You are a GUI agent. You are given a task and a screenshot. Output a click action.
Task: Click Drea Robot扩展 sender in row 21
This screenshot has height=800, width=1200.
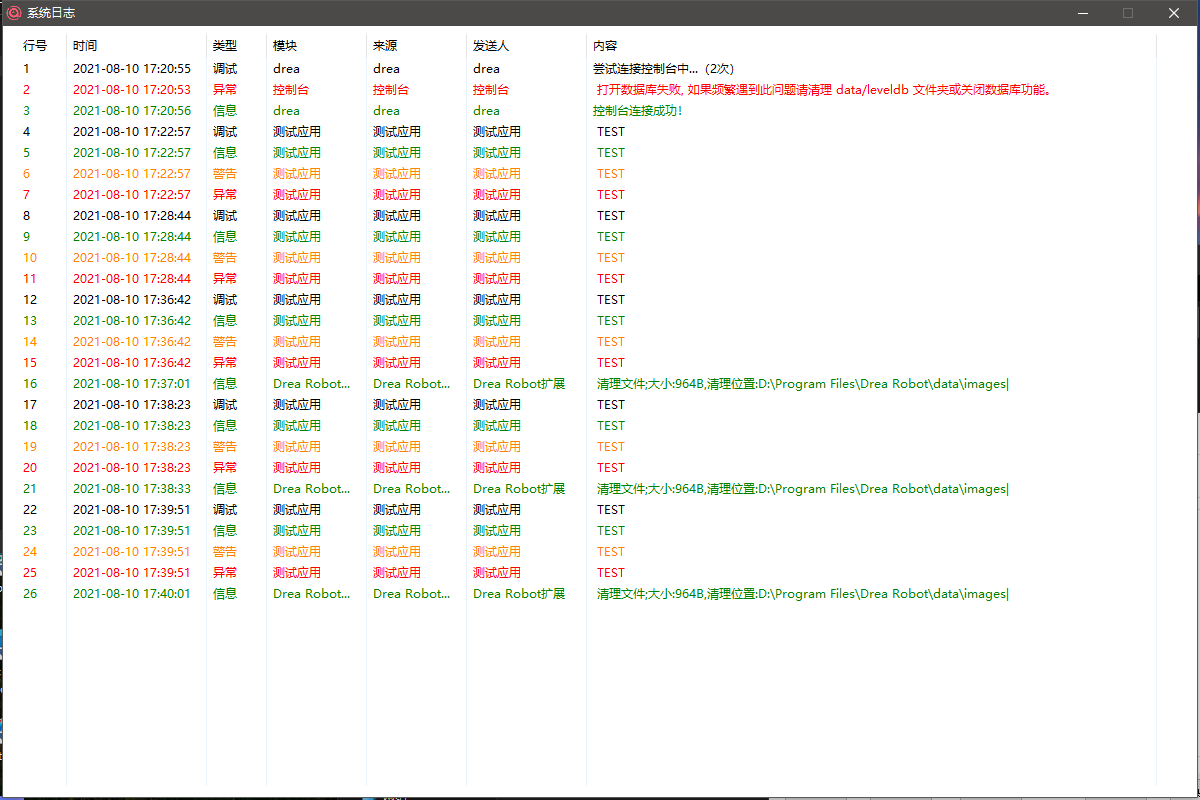click(x=519, y=489)
